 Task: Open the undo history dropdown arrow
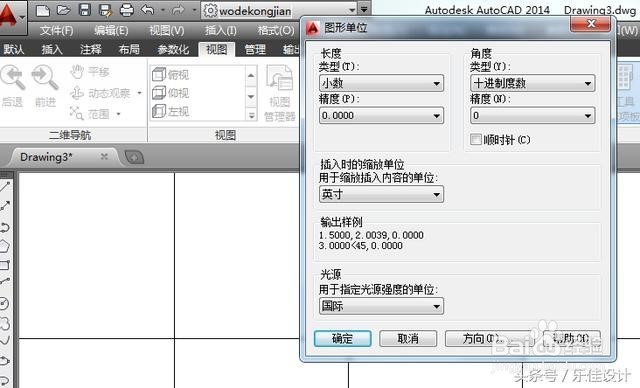[162, 10]
